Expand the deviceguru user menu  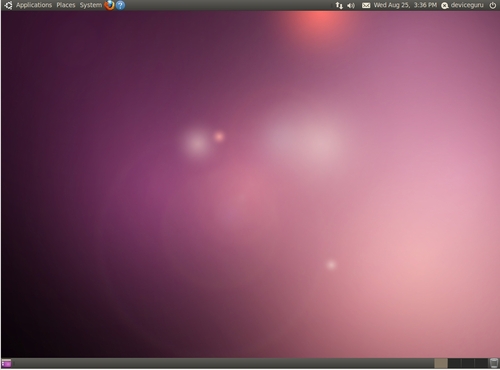[467, 5]
